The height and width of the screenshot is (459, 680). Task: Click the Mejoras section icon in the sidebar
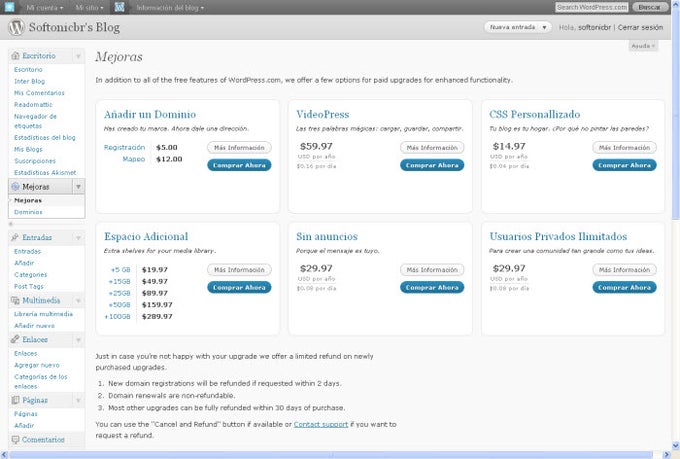coord(16,187)
